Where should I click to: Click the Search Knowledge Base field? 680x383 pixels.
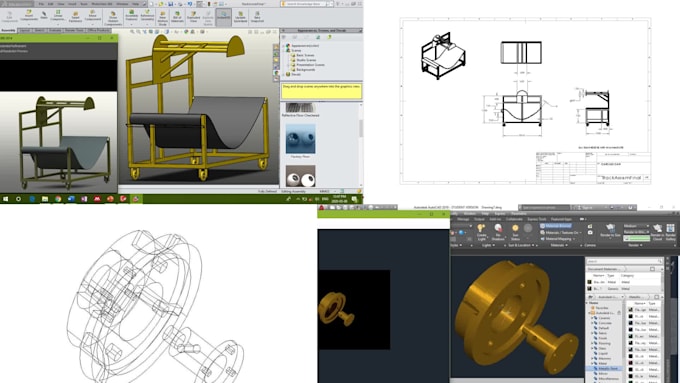click(x=304, y=4)
